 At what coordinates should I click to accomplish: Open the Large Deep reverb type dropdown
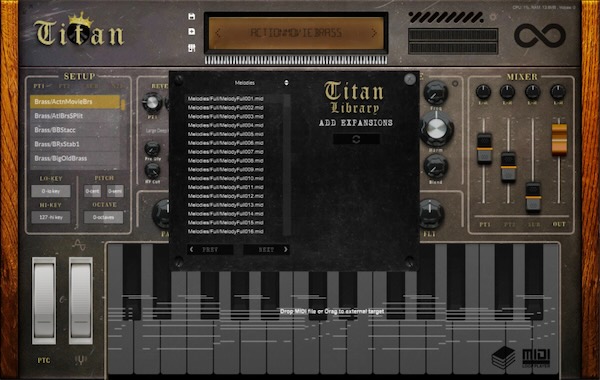click(x=157, y=130)
